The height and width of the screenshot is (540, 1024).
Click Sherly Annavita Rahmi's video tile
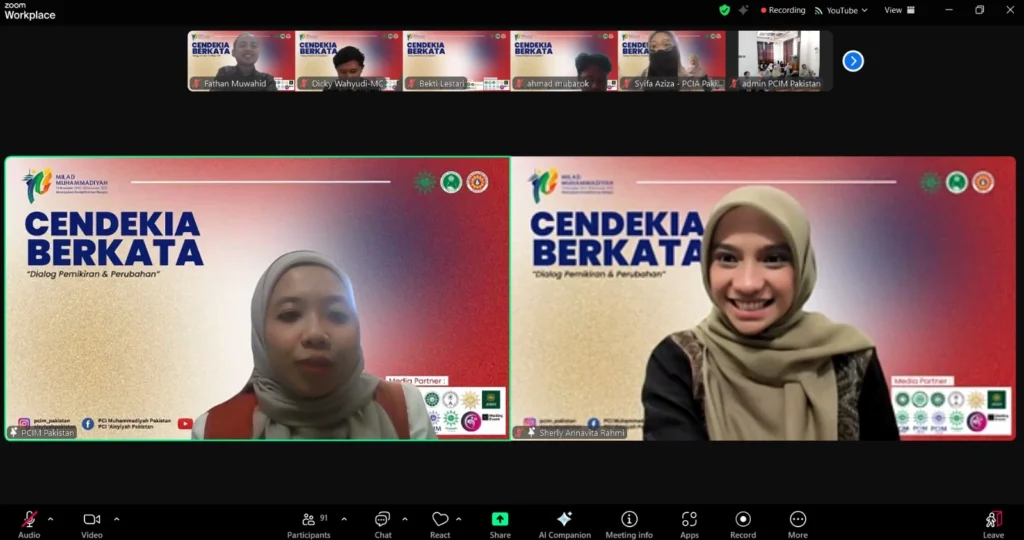click(x=763, y=298)
